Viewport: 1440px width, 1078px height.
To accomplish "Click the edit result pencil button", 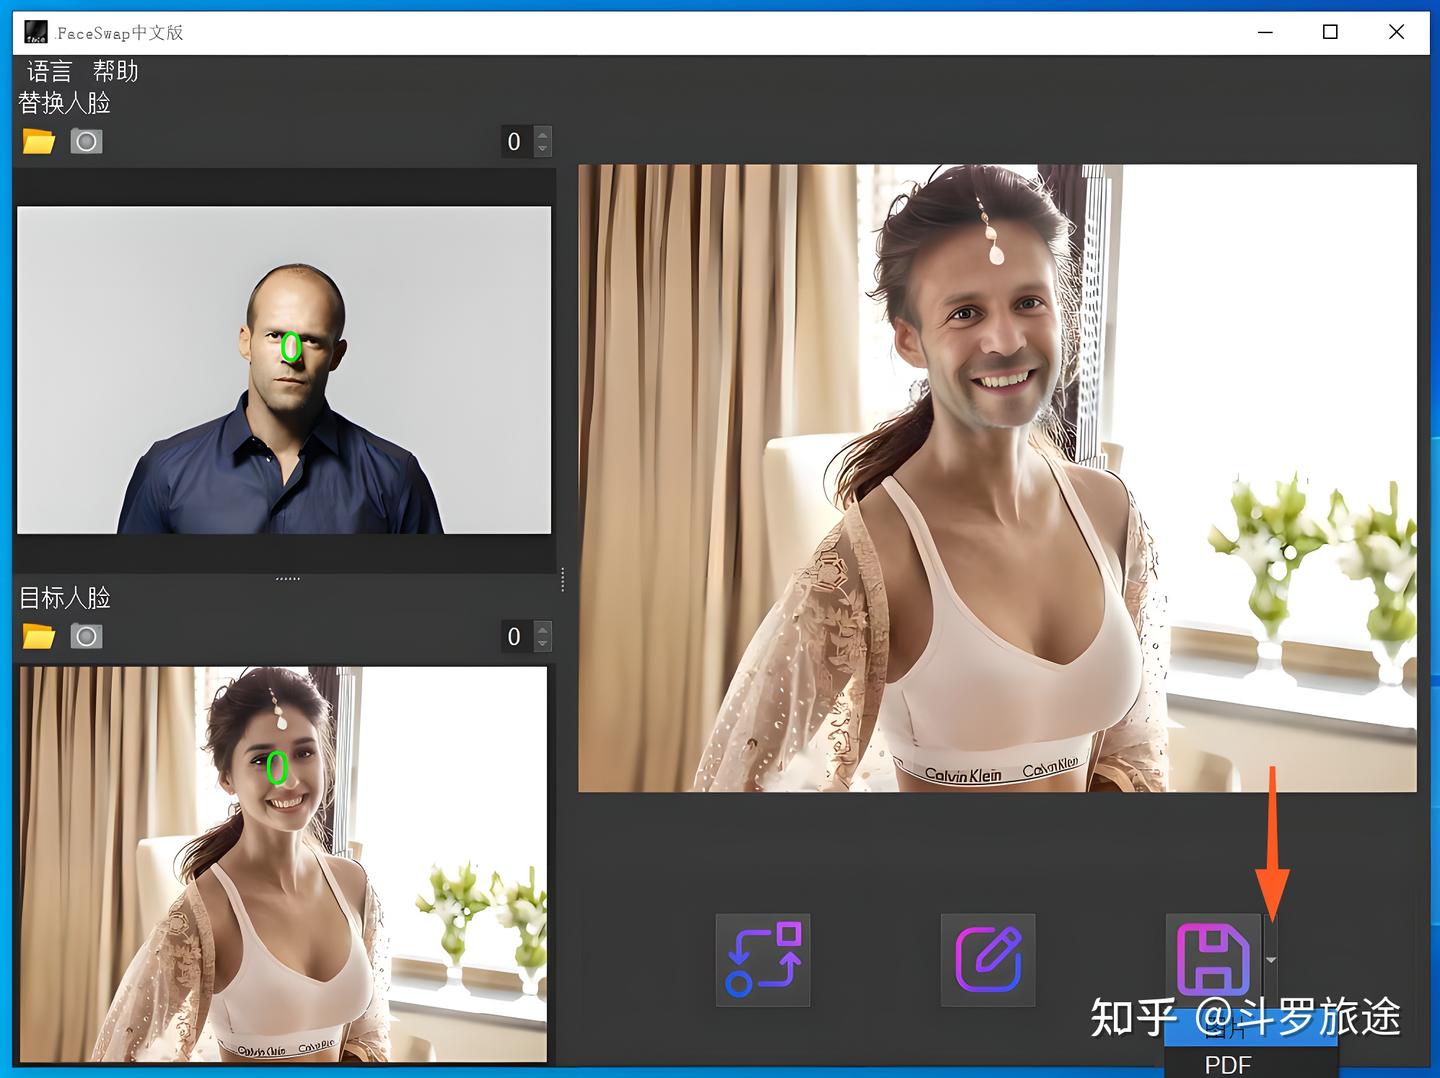I will pos(988,960).
